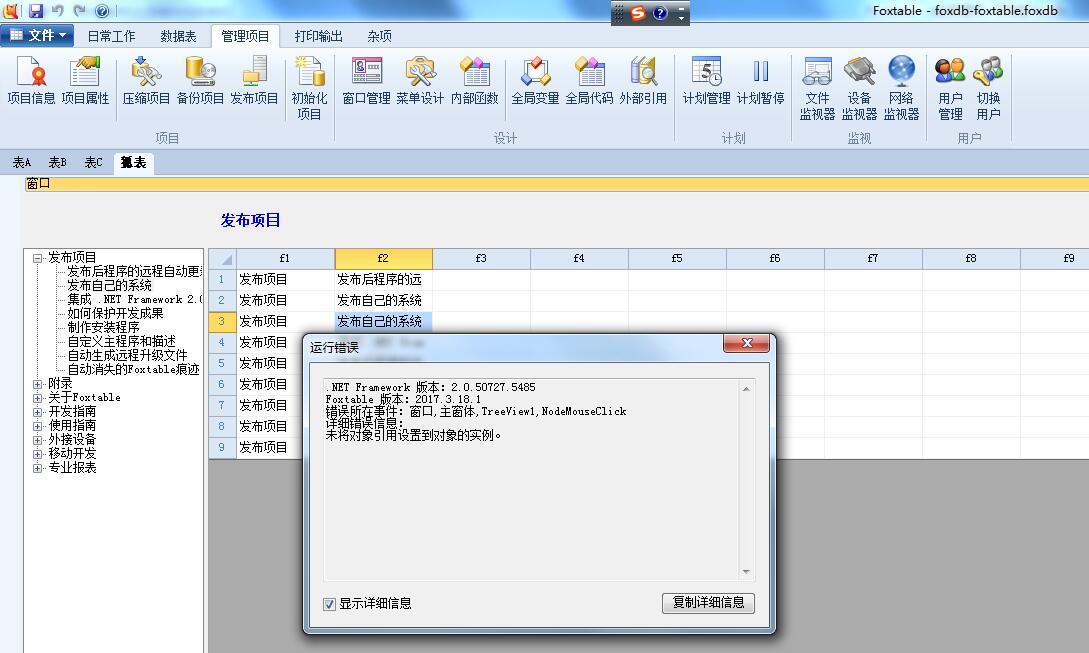Image resolution: width=1089 pixels, height=653 pixels.
Task: Select tree item 自动消失的Foxtable痕迹
Action: (133, 370)
